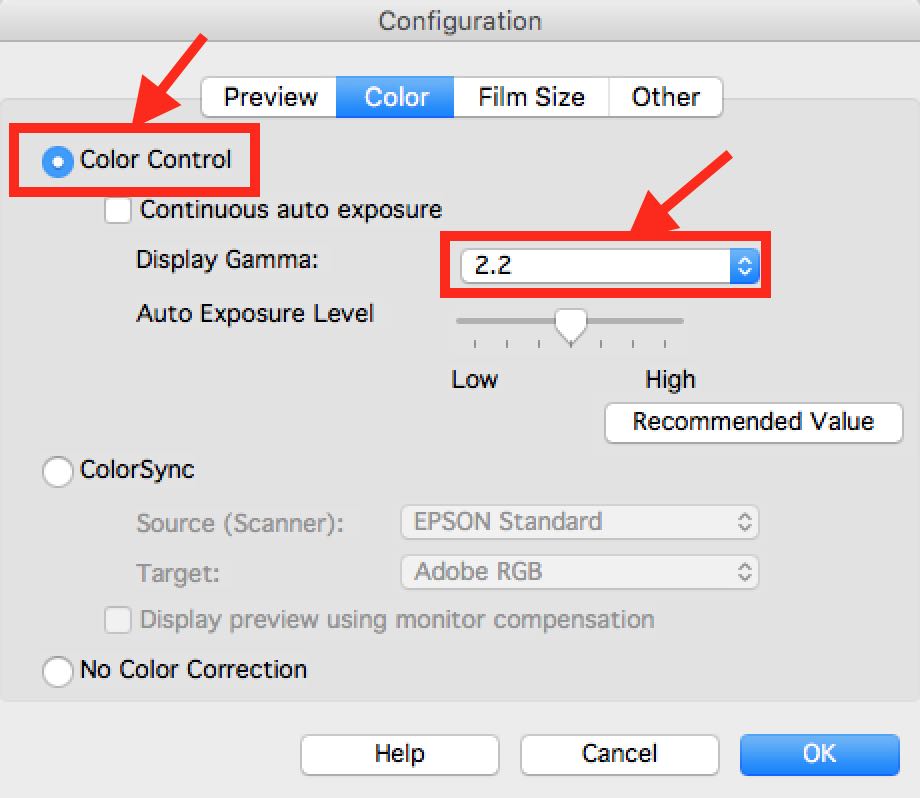The width and height of the screenshot is (920, 798).
Task: Select No Color Correction option
Action: [58, 670]
